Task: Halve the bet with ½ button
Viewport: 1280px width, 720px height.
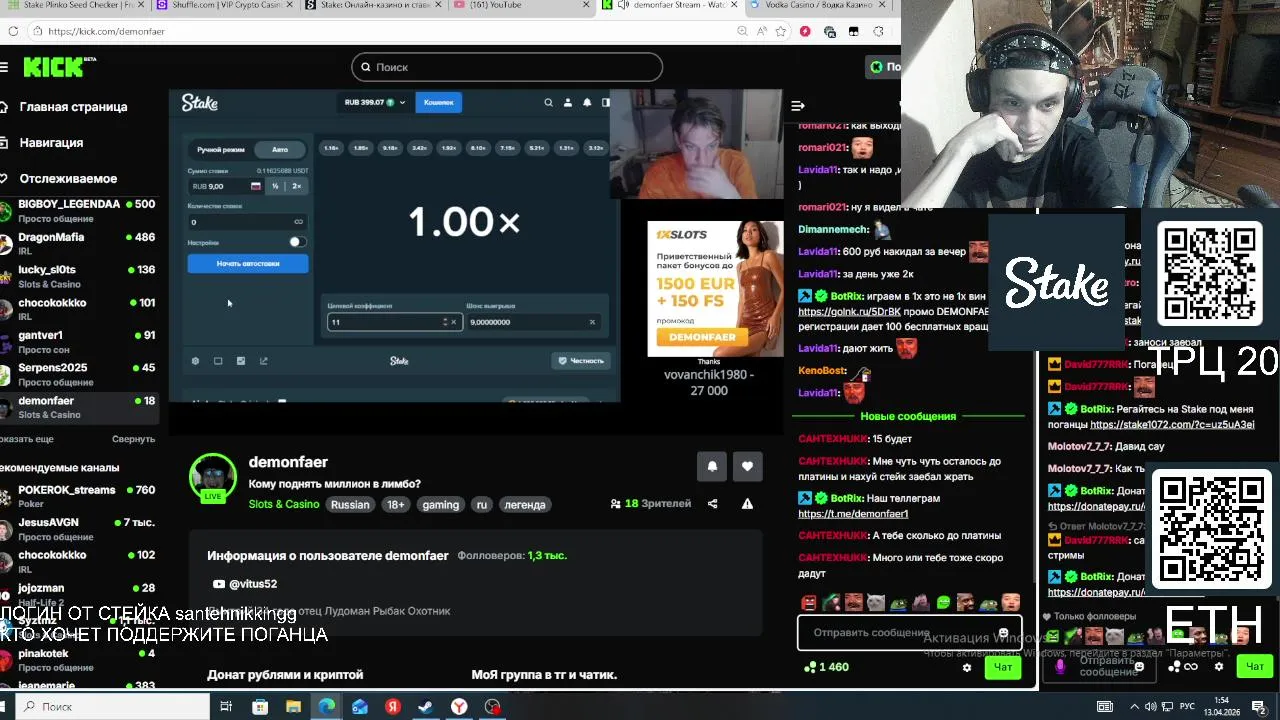Action: tap(275, 186)
